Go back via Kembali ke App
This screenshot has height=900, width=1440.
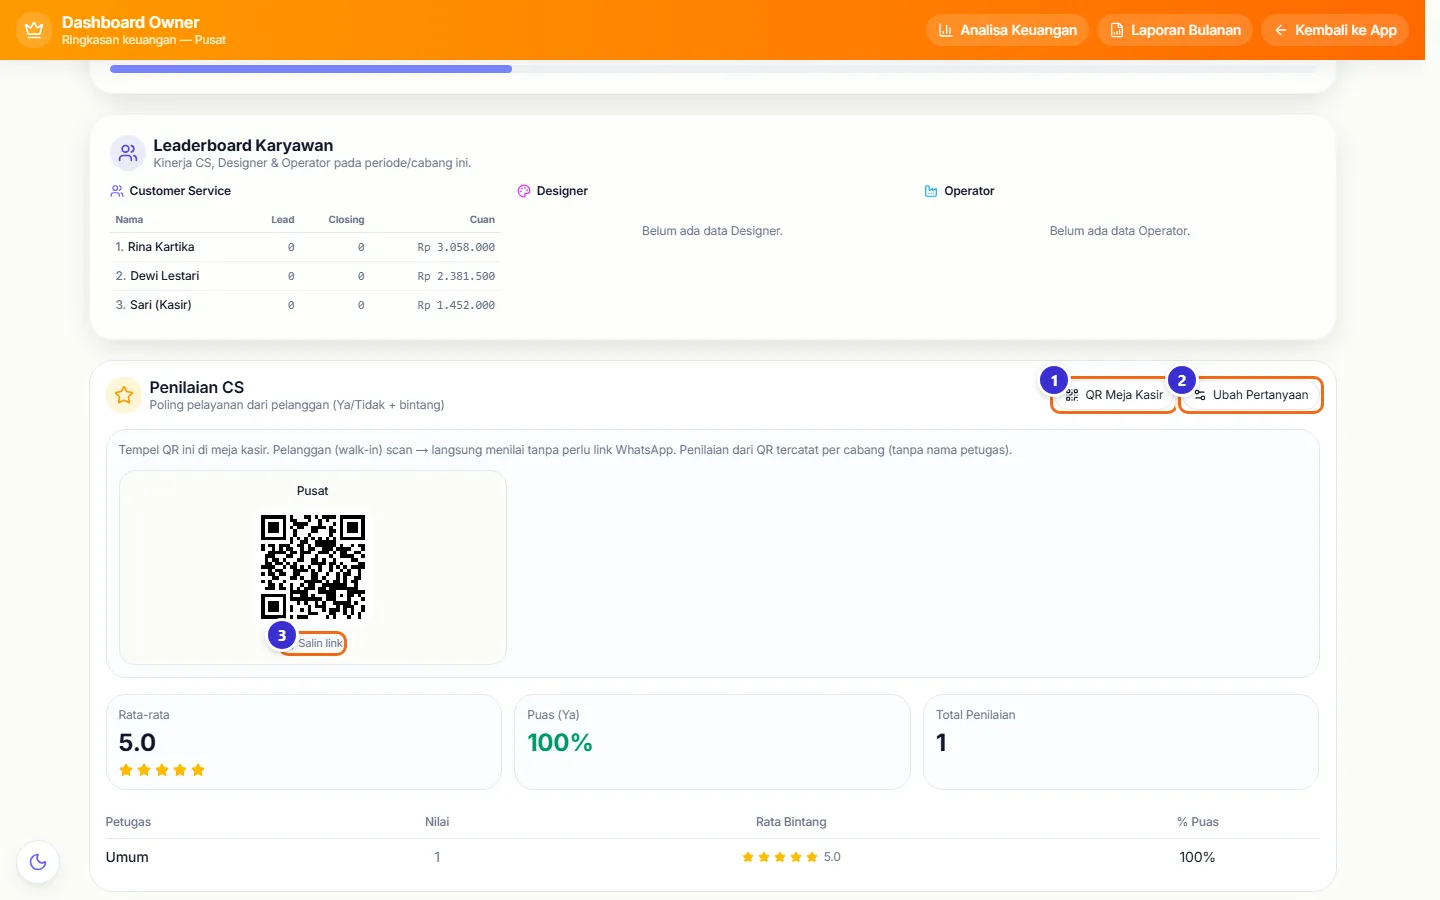tap(1335, 30)
